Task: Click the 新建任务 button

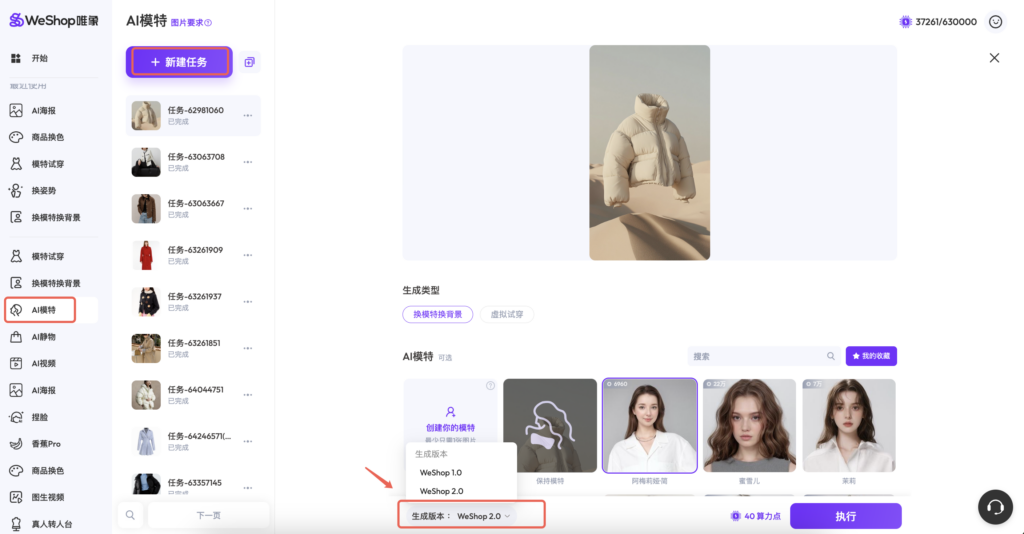Action: coord(179,62)
